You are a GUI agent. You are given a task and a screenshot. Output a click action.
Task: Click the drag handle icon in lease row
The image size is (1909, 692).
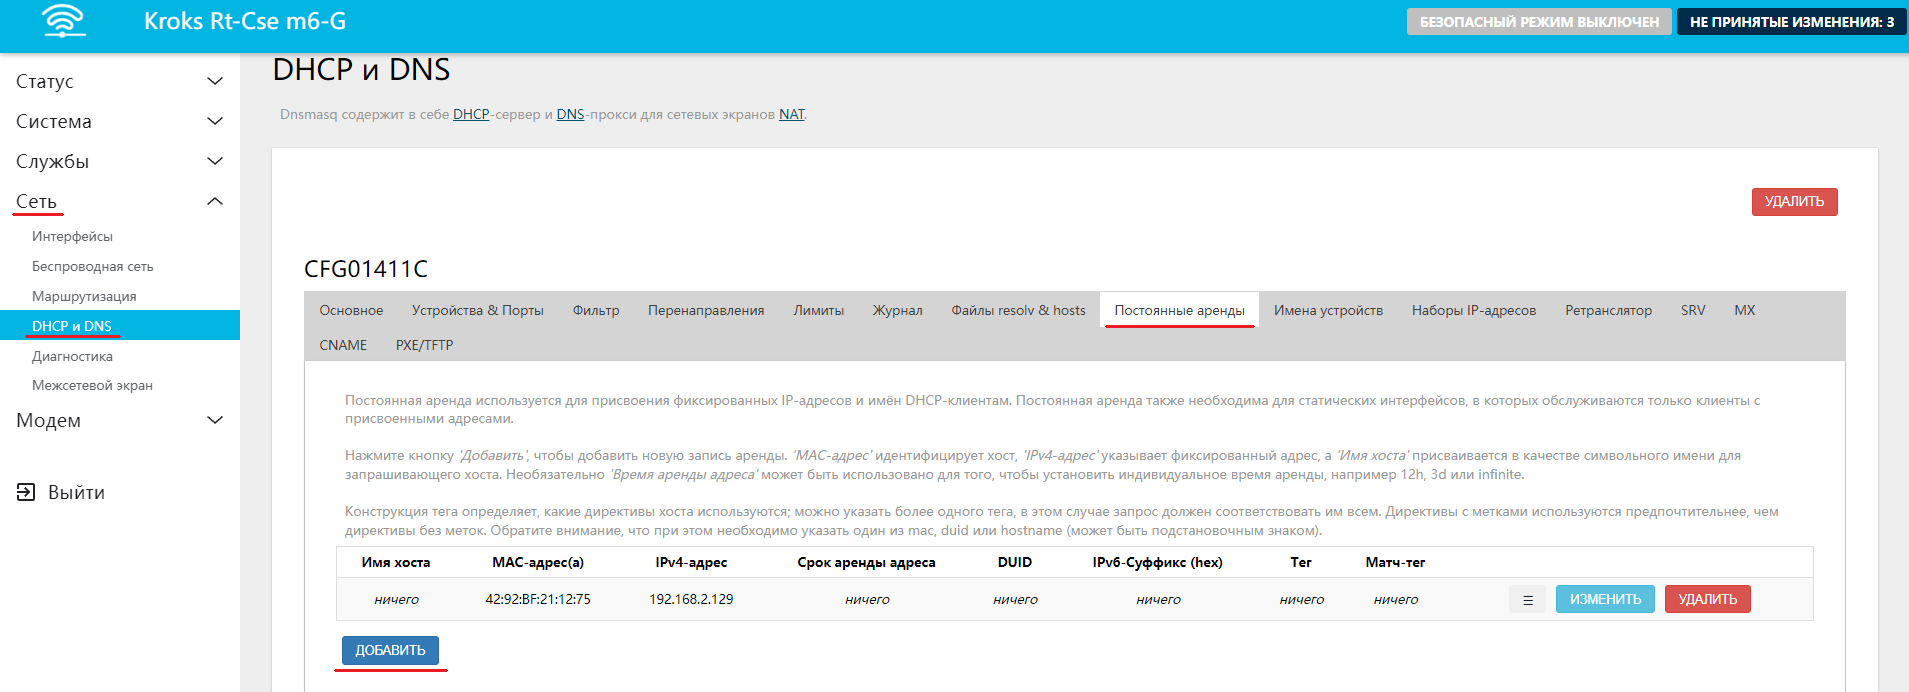[x=1527, y=600]
